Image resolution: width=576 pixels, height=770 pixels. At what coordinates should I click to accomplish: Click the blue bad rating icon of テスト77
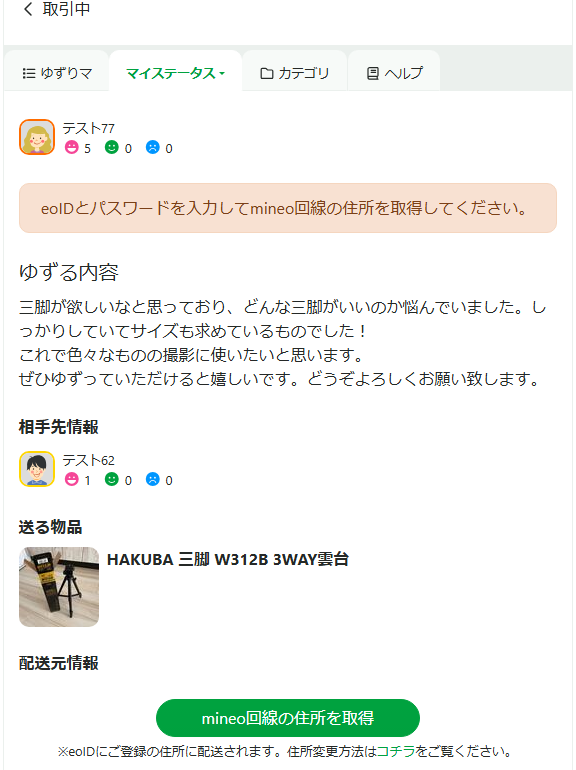(153, 147)
